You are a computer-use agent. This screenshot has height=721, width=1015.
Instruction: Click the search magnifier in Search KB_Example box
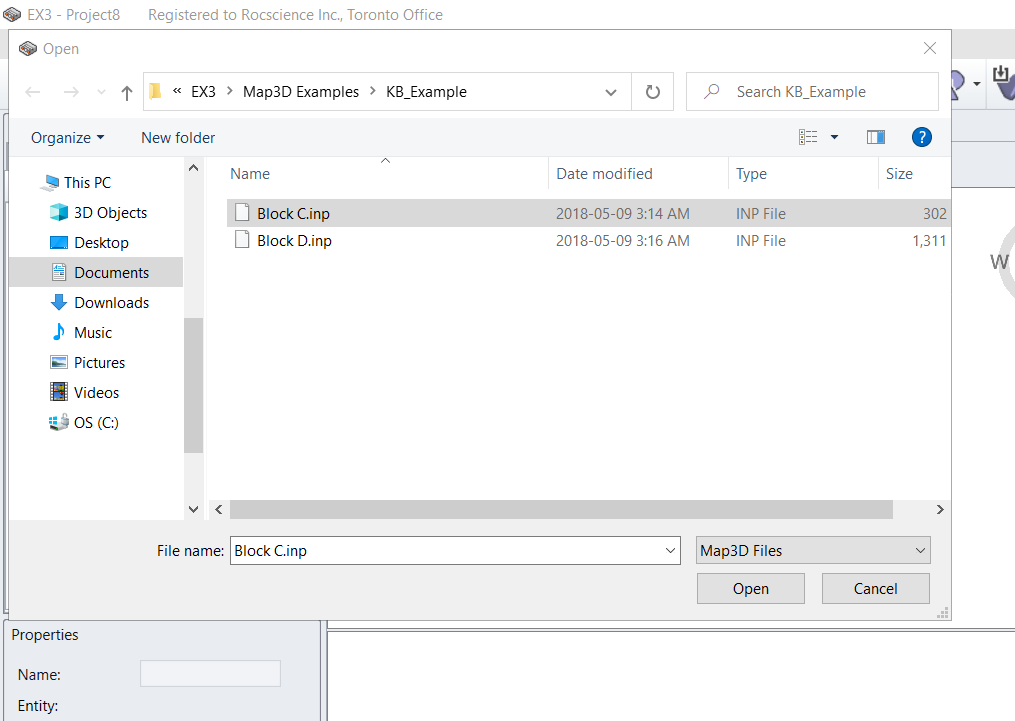710,91
